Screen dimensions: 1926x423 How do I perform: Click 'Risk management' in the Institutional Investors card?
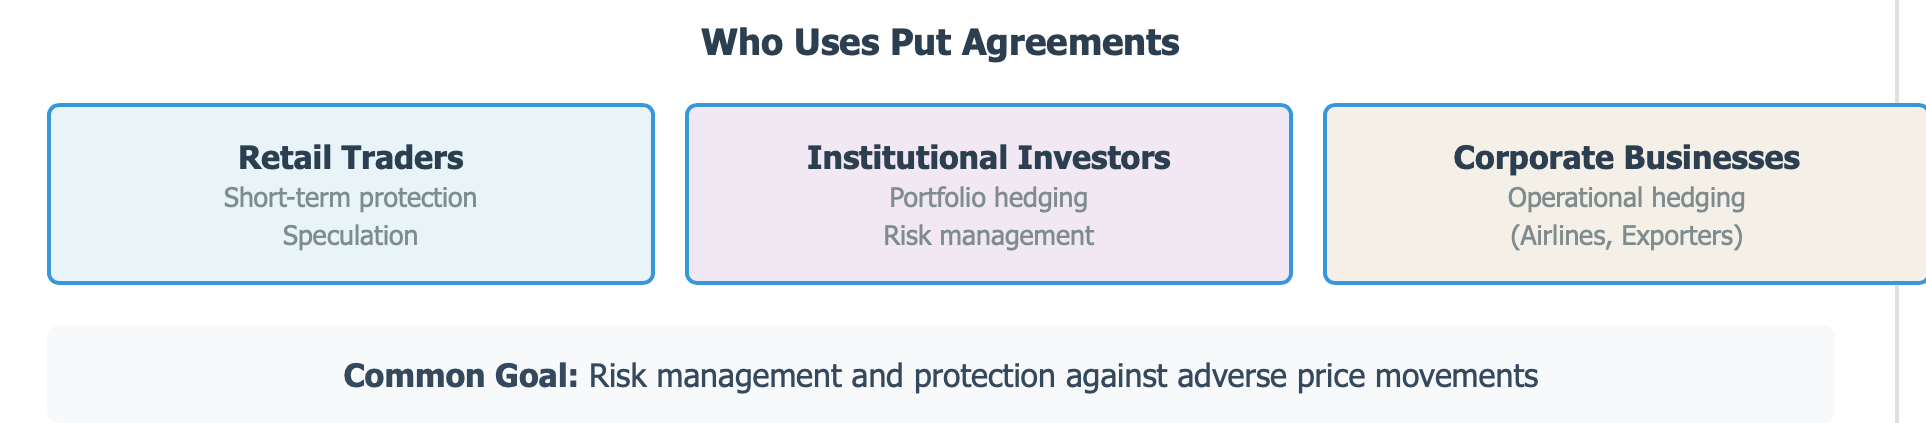tap(989, 236)
